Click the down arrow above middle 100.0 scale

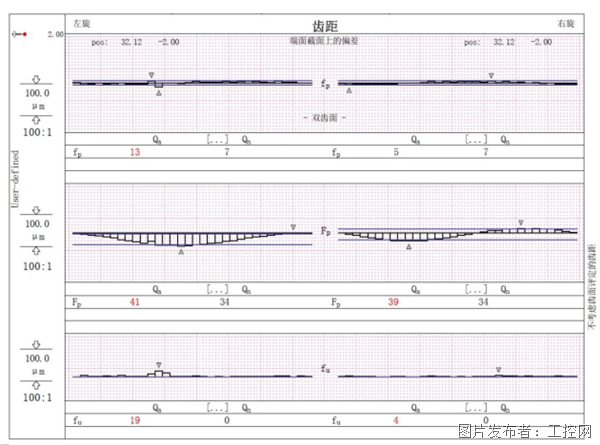click(37, 211)
